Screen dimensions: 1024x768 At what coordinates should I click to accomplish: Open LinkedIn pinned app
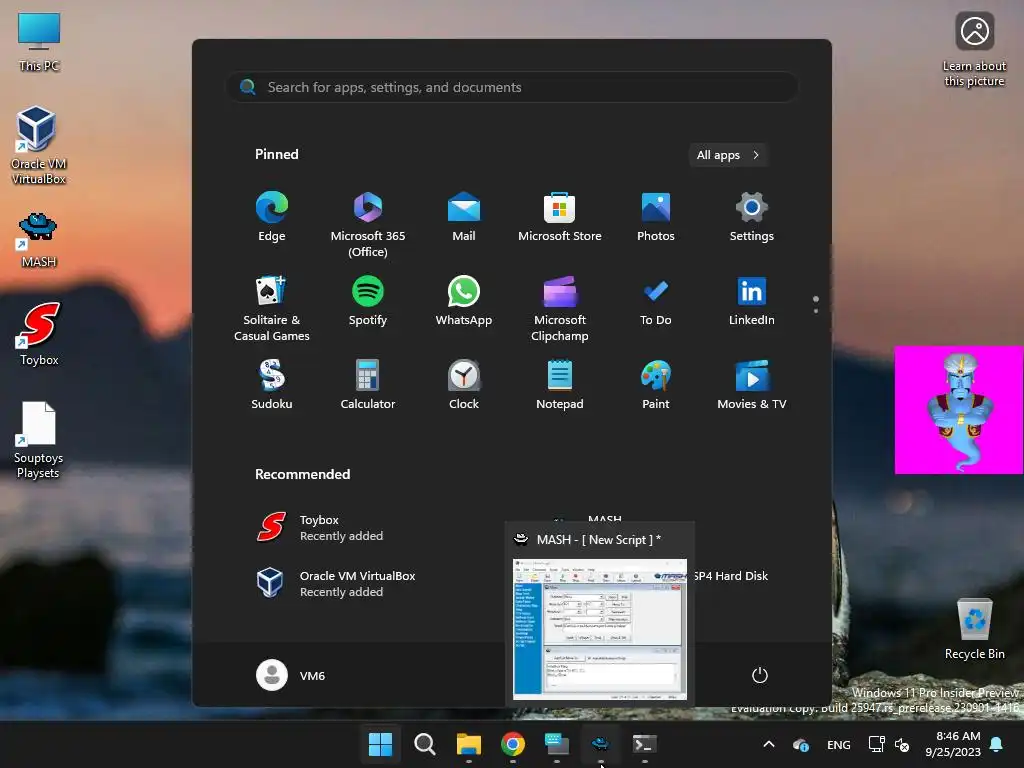click(752, 302)
